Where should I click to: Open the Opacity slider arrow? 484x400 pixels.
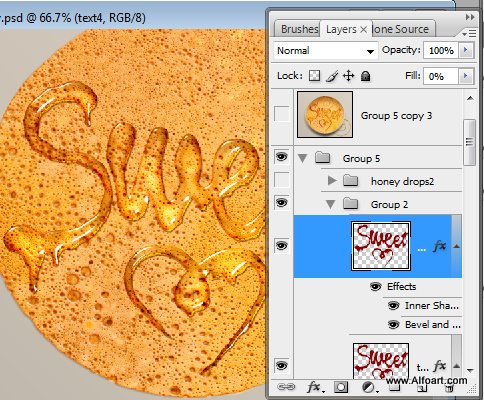pyautogui.click(x=466, y=50)
